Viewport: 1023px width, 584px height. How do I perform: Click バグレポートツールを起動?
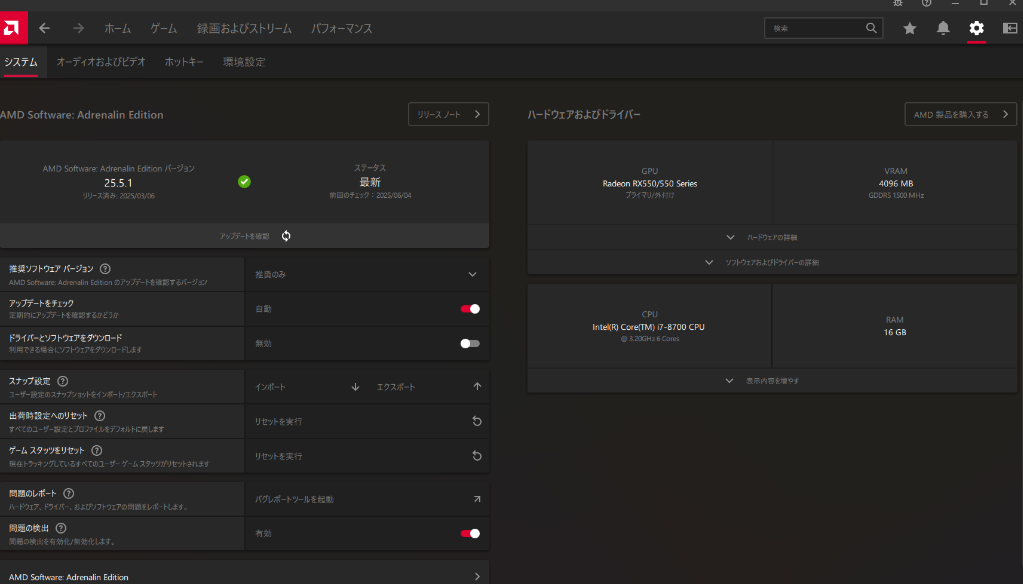click(367, 499)
